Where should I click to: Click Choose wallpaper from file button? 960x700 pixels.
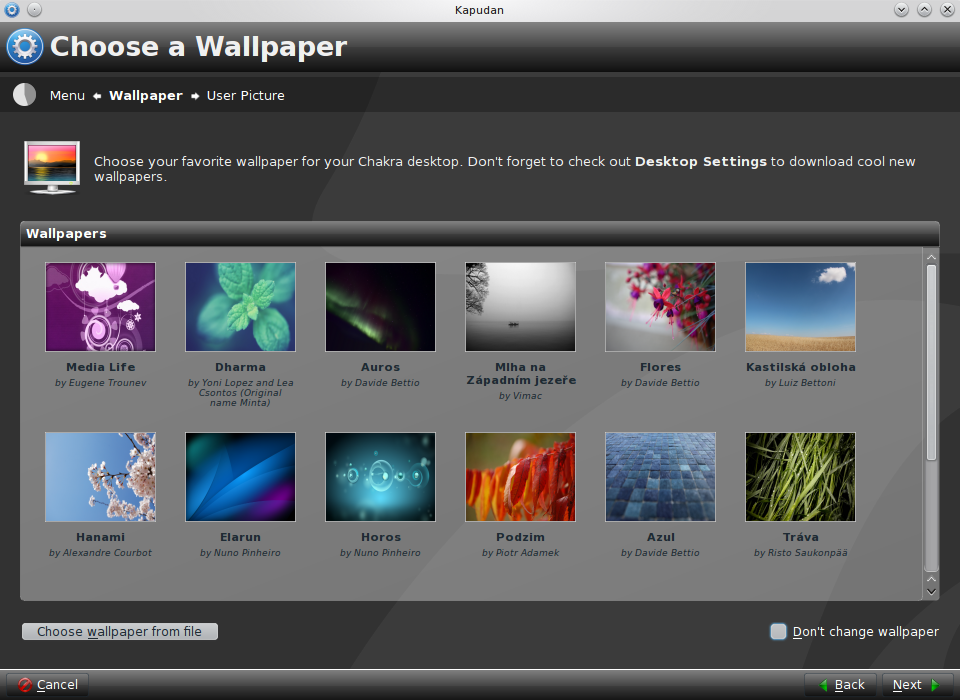(x=120, y=631)
